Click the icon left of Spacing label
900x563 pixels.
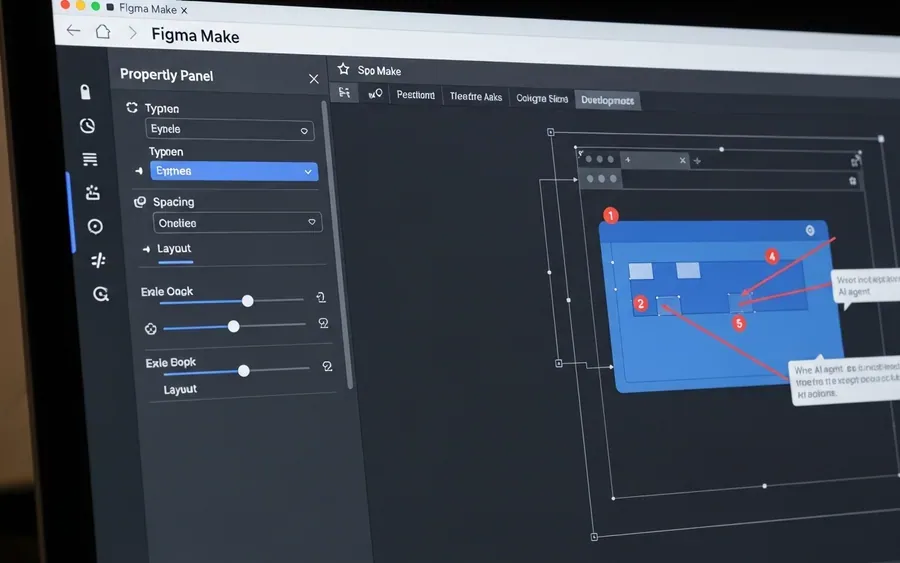point(140,201)
